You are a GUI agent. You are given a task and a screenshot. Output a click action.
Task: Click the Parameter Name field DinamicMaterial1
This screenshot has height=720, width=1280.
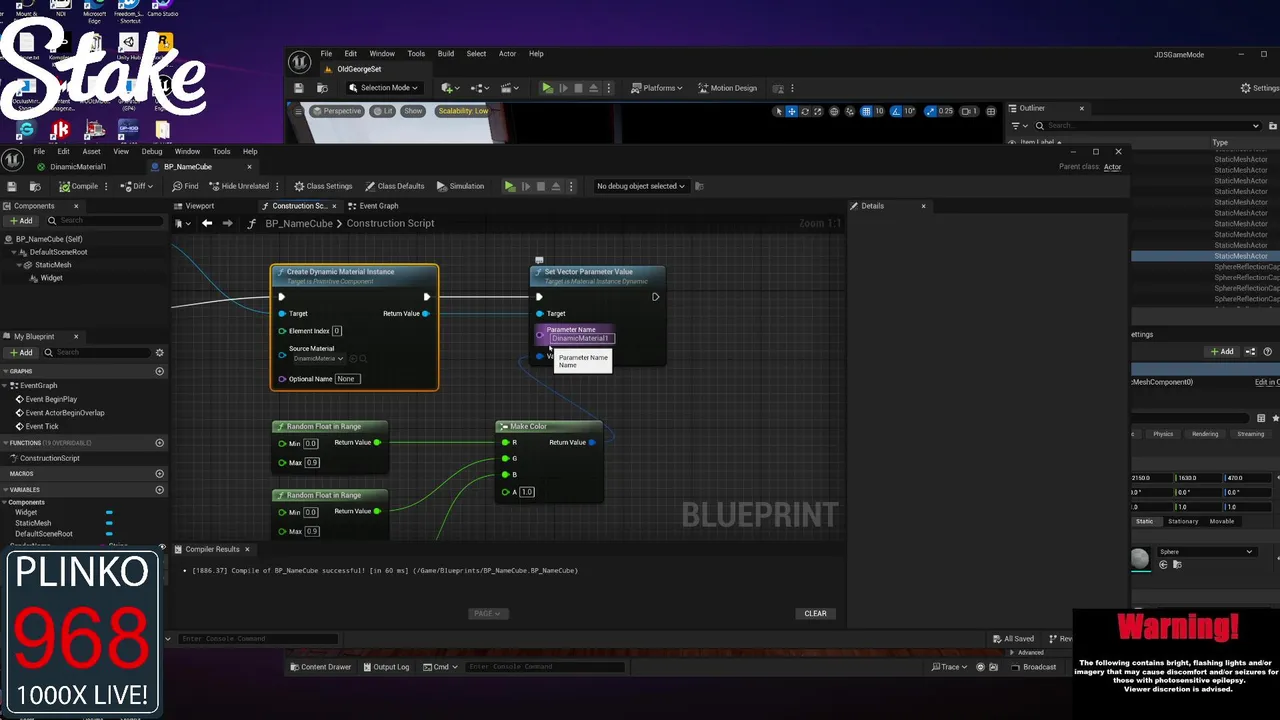point(581,338)
